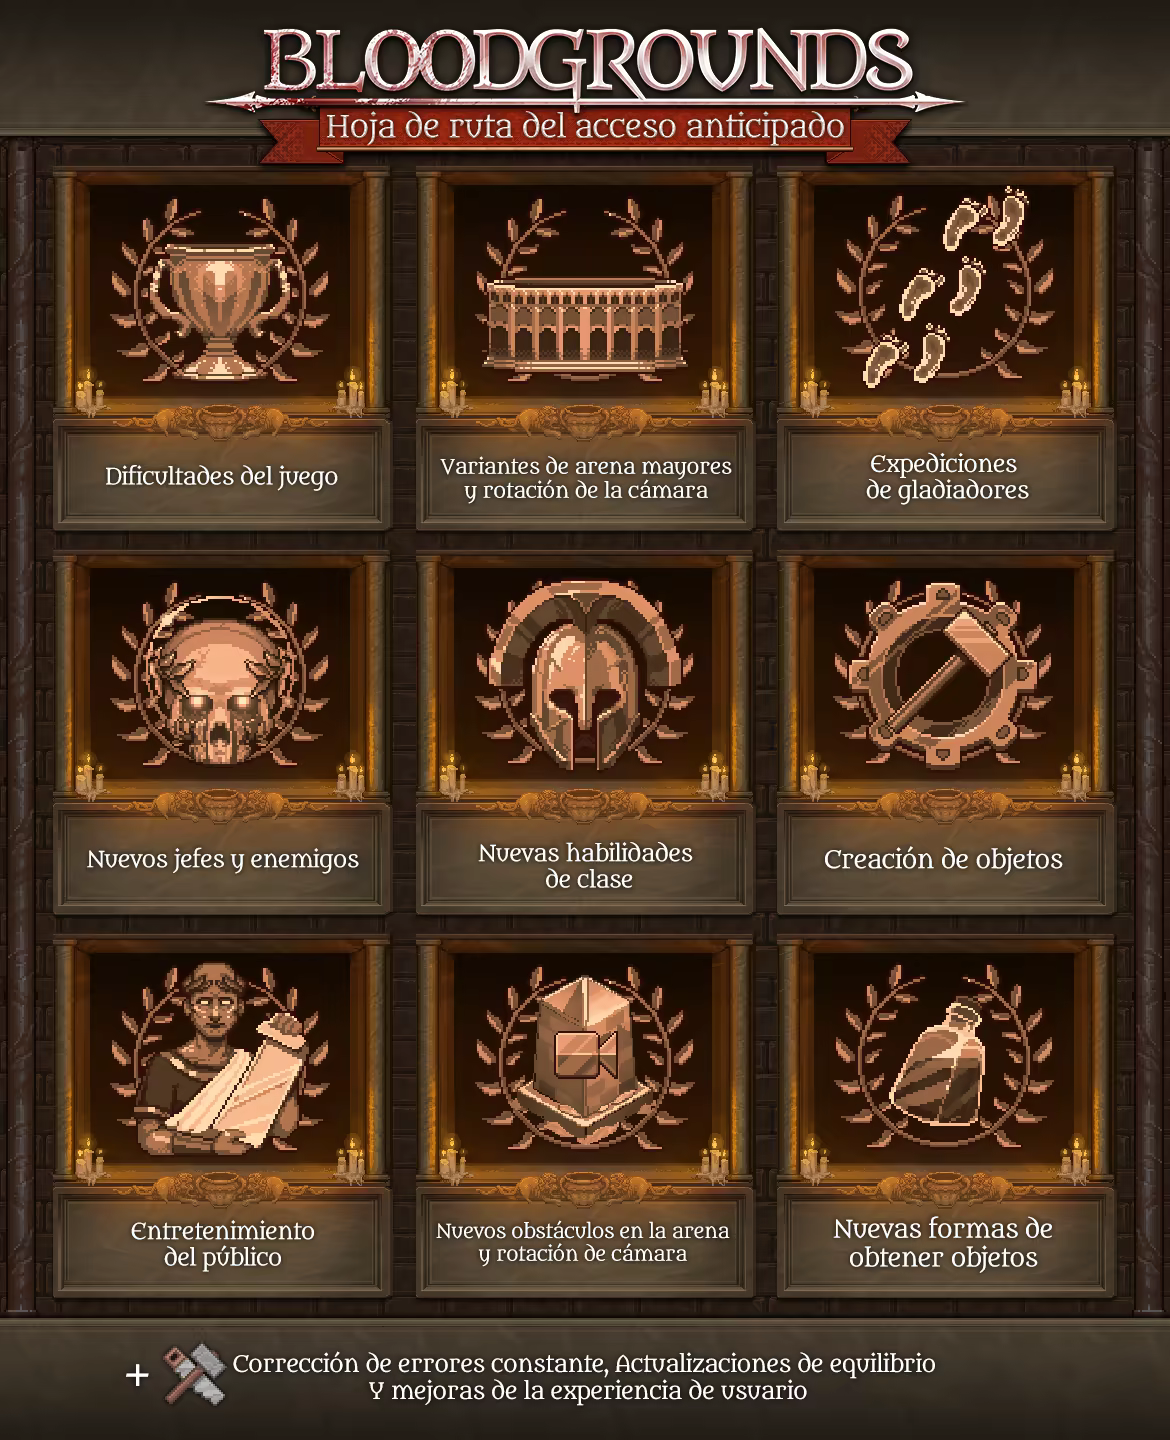Select Hoja de ruta red banner

click(x=586, y=127)
